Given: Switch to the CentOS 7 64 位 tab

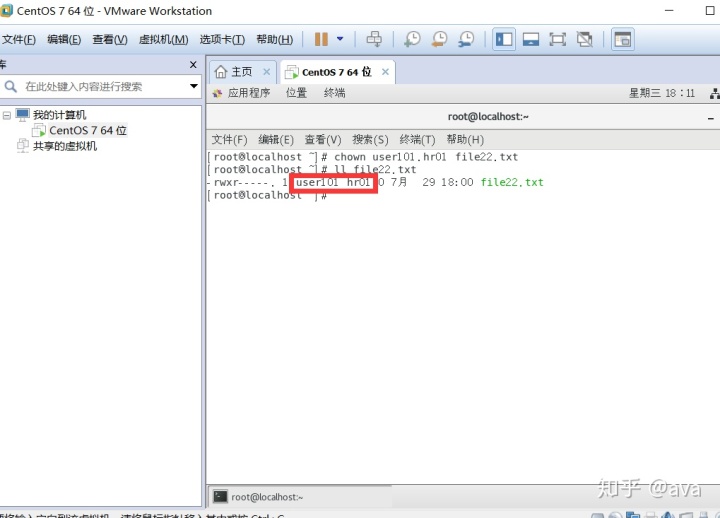Looking at the screenshot, I should click(x=337, y=72).
